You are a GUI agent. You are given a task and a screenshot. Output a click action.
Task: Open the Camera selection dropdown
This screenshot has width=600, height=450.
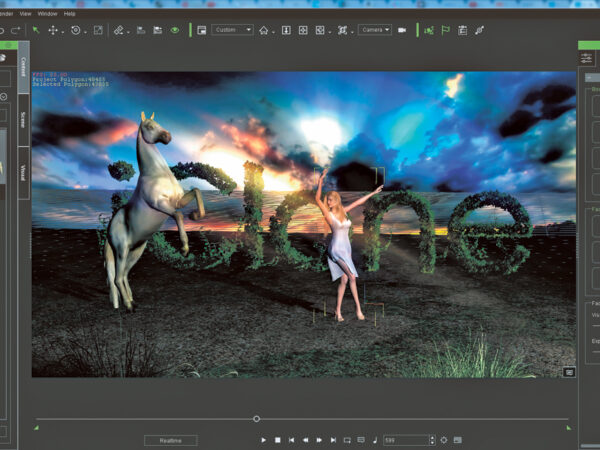click(x=375, y=30)
